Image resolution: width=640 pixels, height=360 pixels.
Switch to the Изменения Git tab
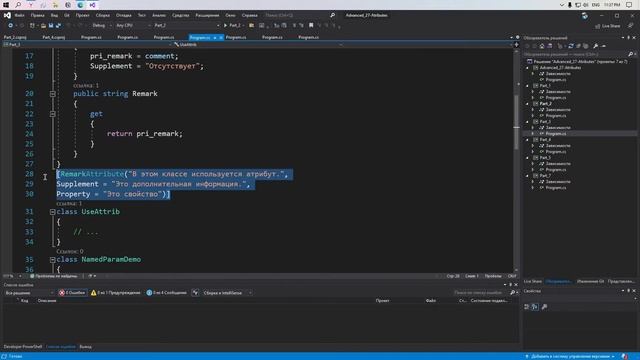pyautogui.click(x=590, y=281)
